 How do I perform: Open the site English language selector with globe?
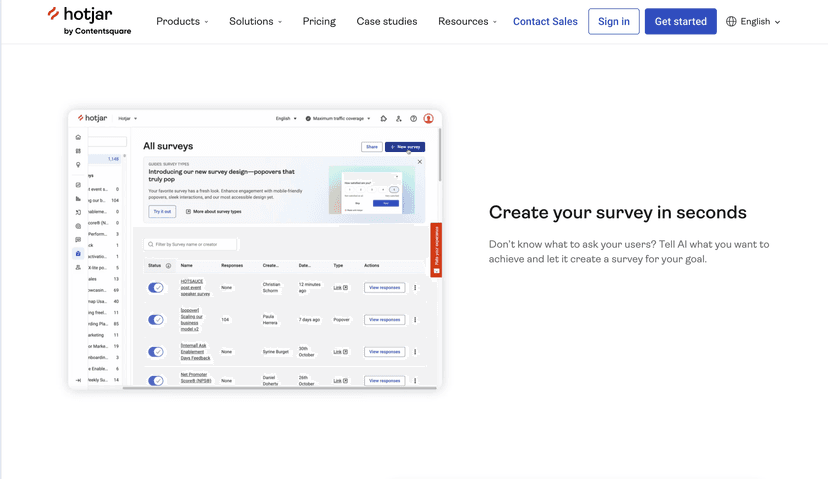pyautogui.click(x=753, y=22)
